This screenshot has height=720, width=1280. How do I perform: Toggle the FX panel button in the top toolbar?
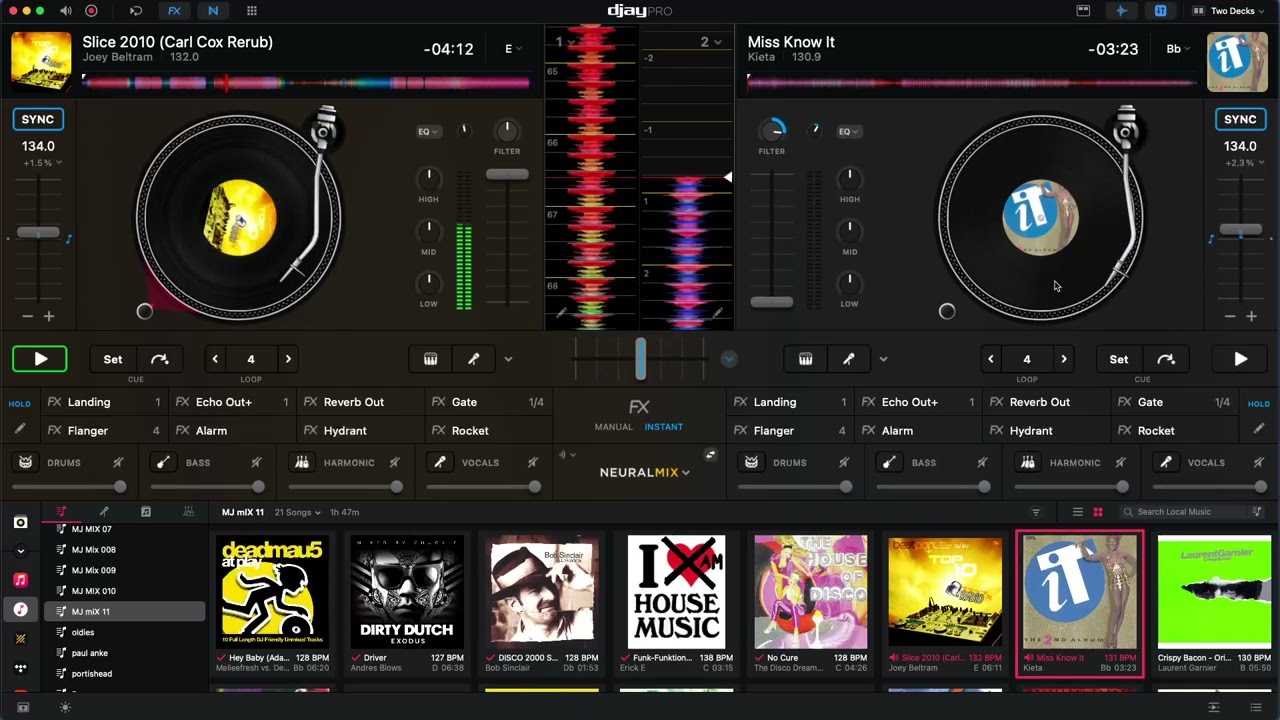coord(174,11)
